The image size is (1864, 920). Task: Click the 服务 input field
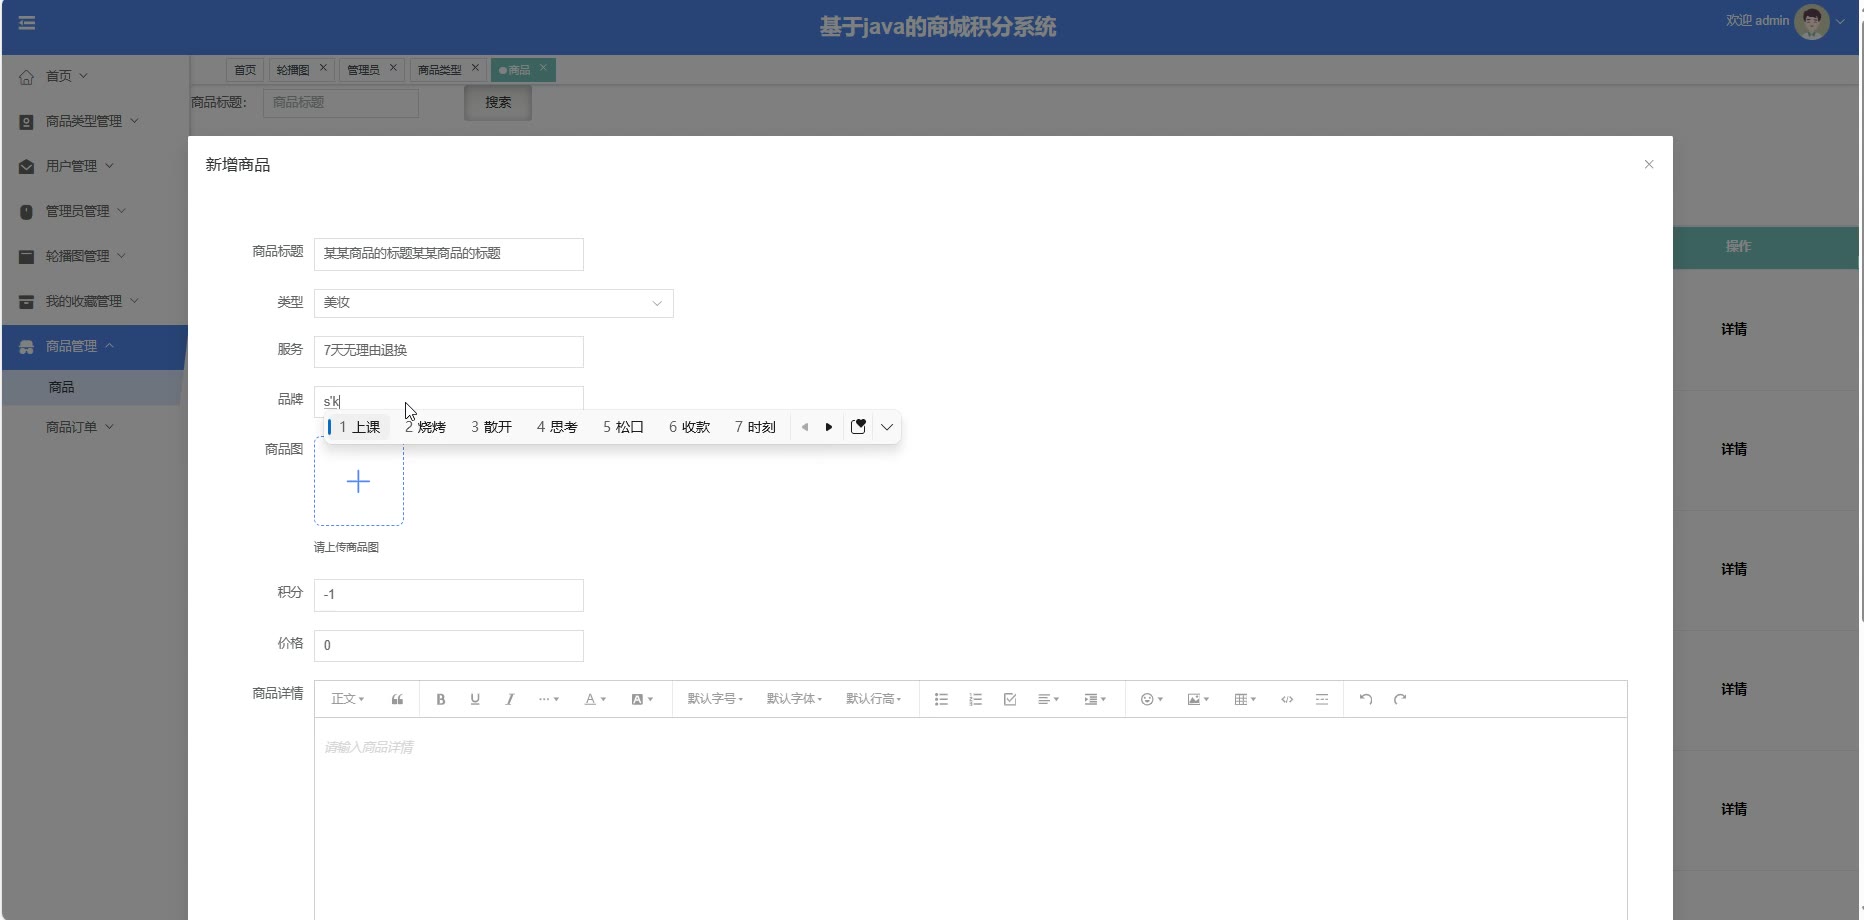449,351
